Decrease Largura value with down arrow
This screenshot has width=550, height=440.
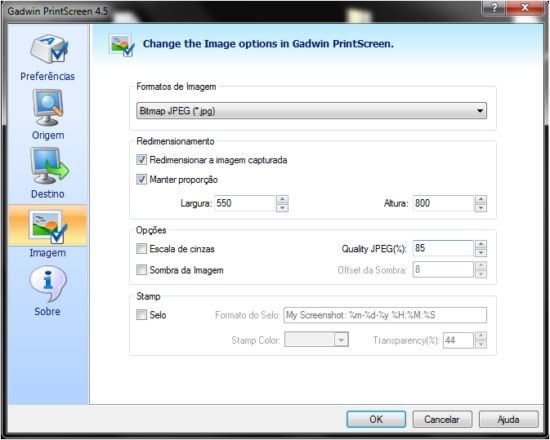282,208
